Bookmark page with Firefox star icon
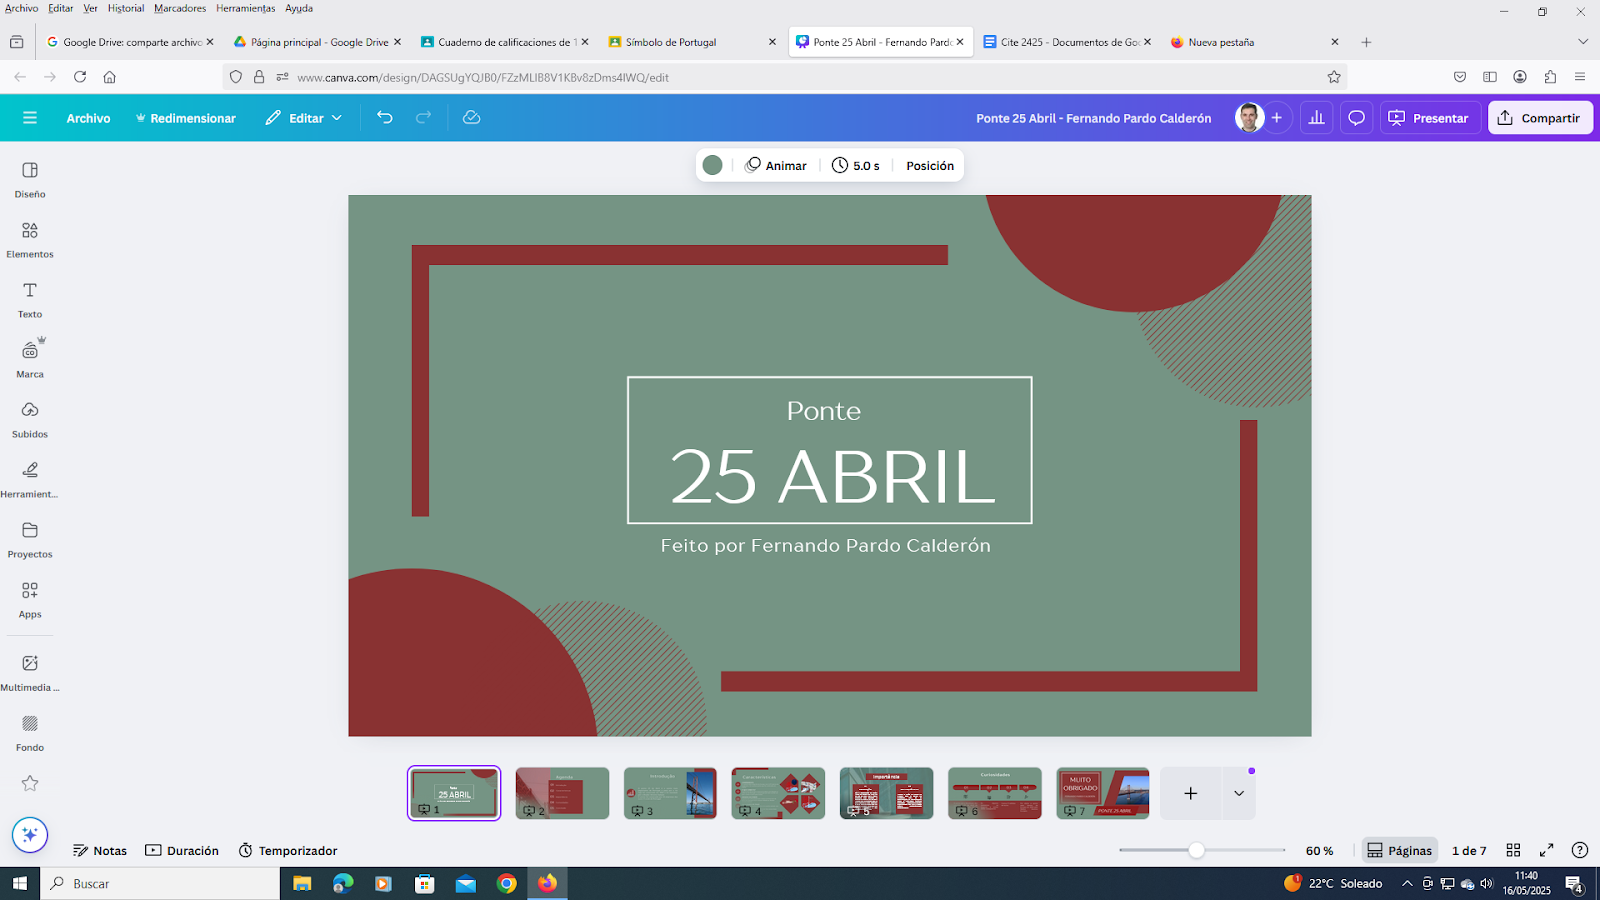Image resolution: width=1600 pixels, height=900 pixels. [x=1334, y=77]
